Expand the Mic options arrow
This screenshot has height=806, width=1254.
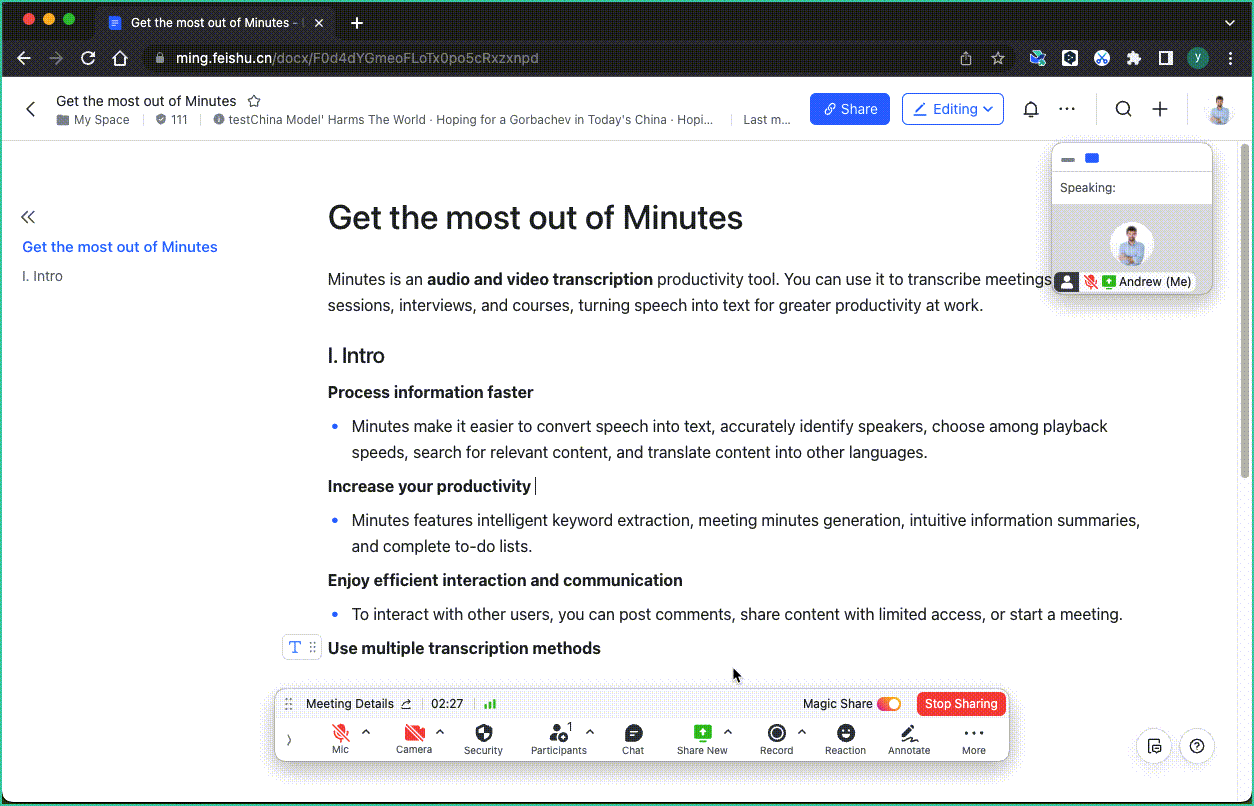pos(366,731)
